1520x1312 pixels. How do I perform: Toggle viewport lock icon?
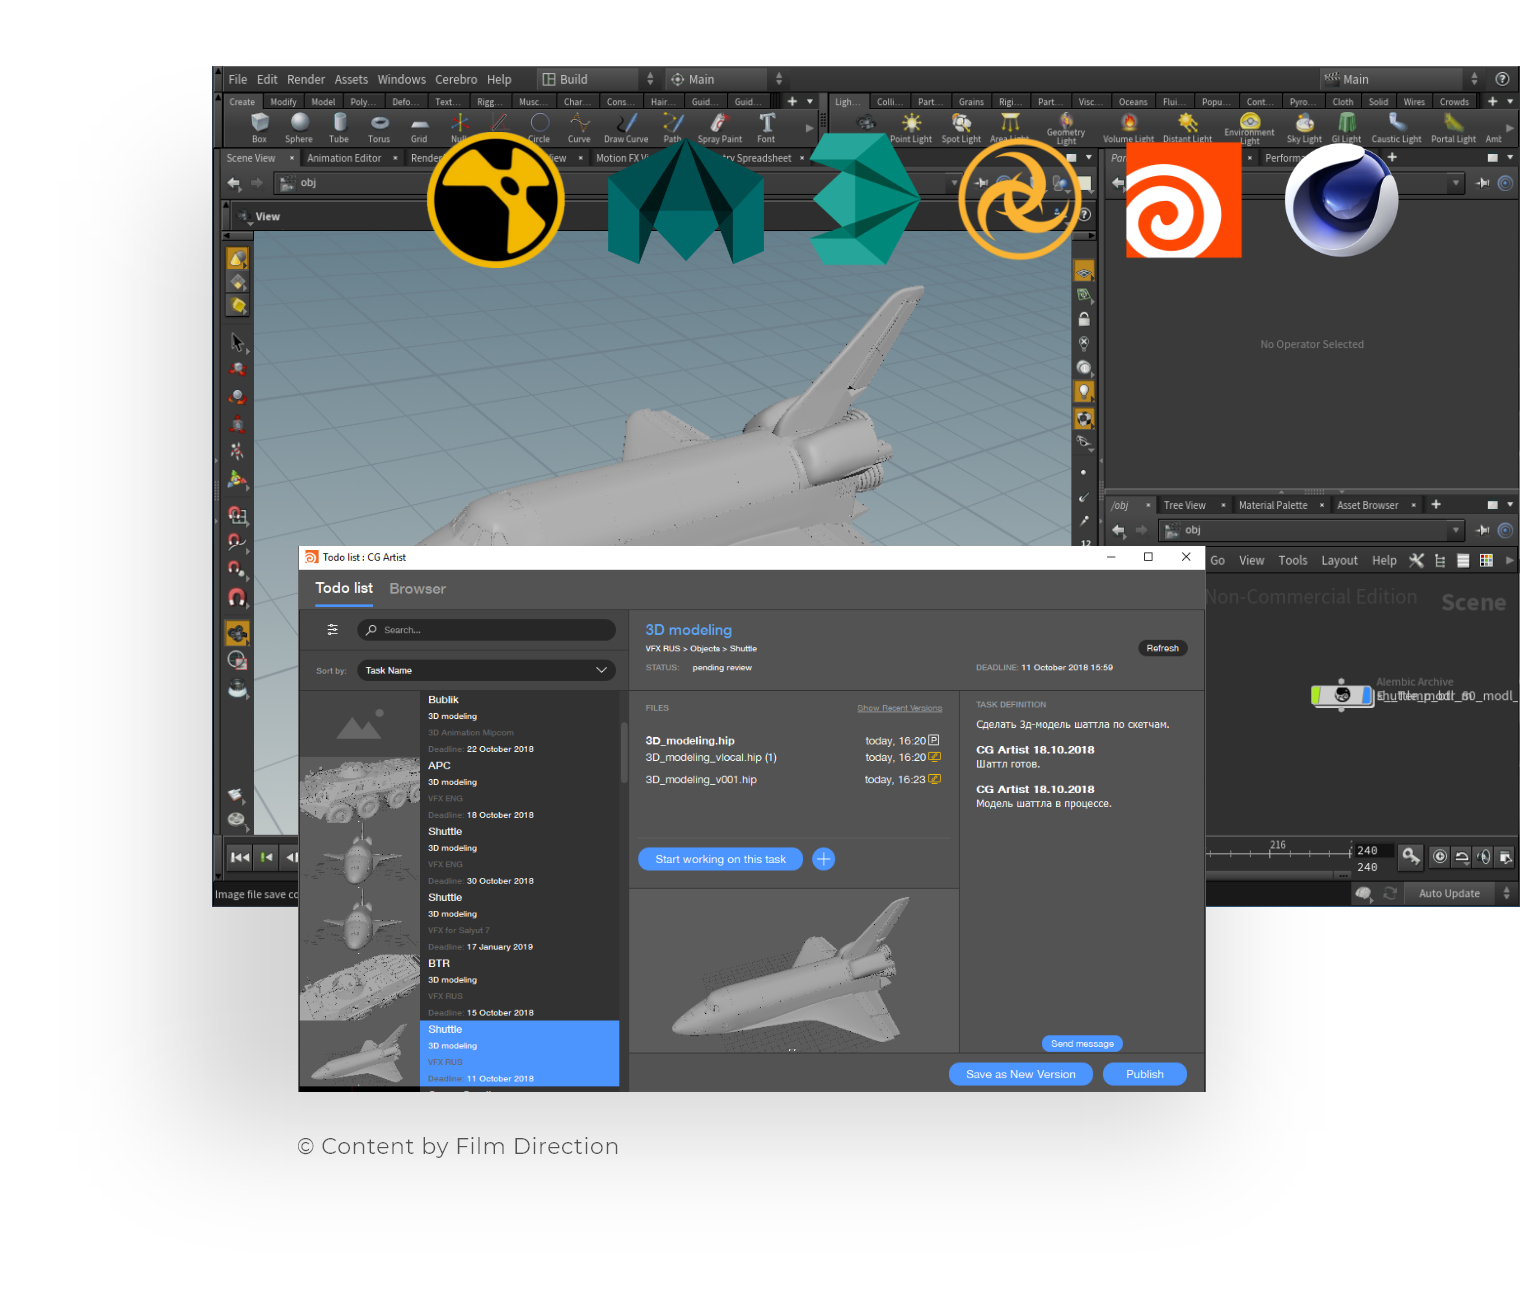1084,319
